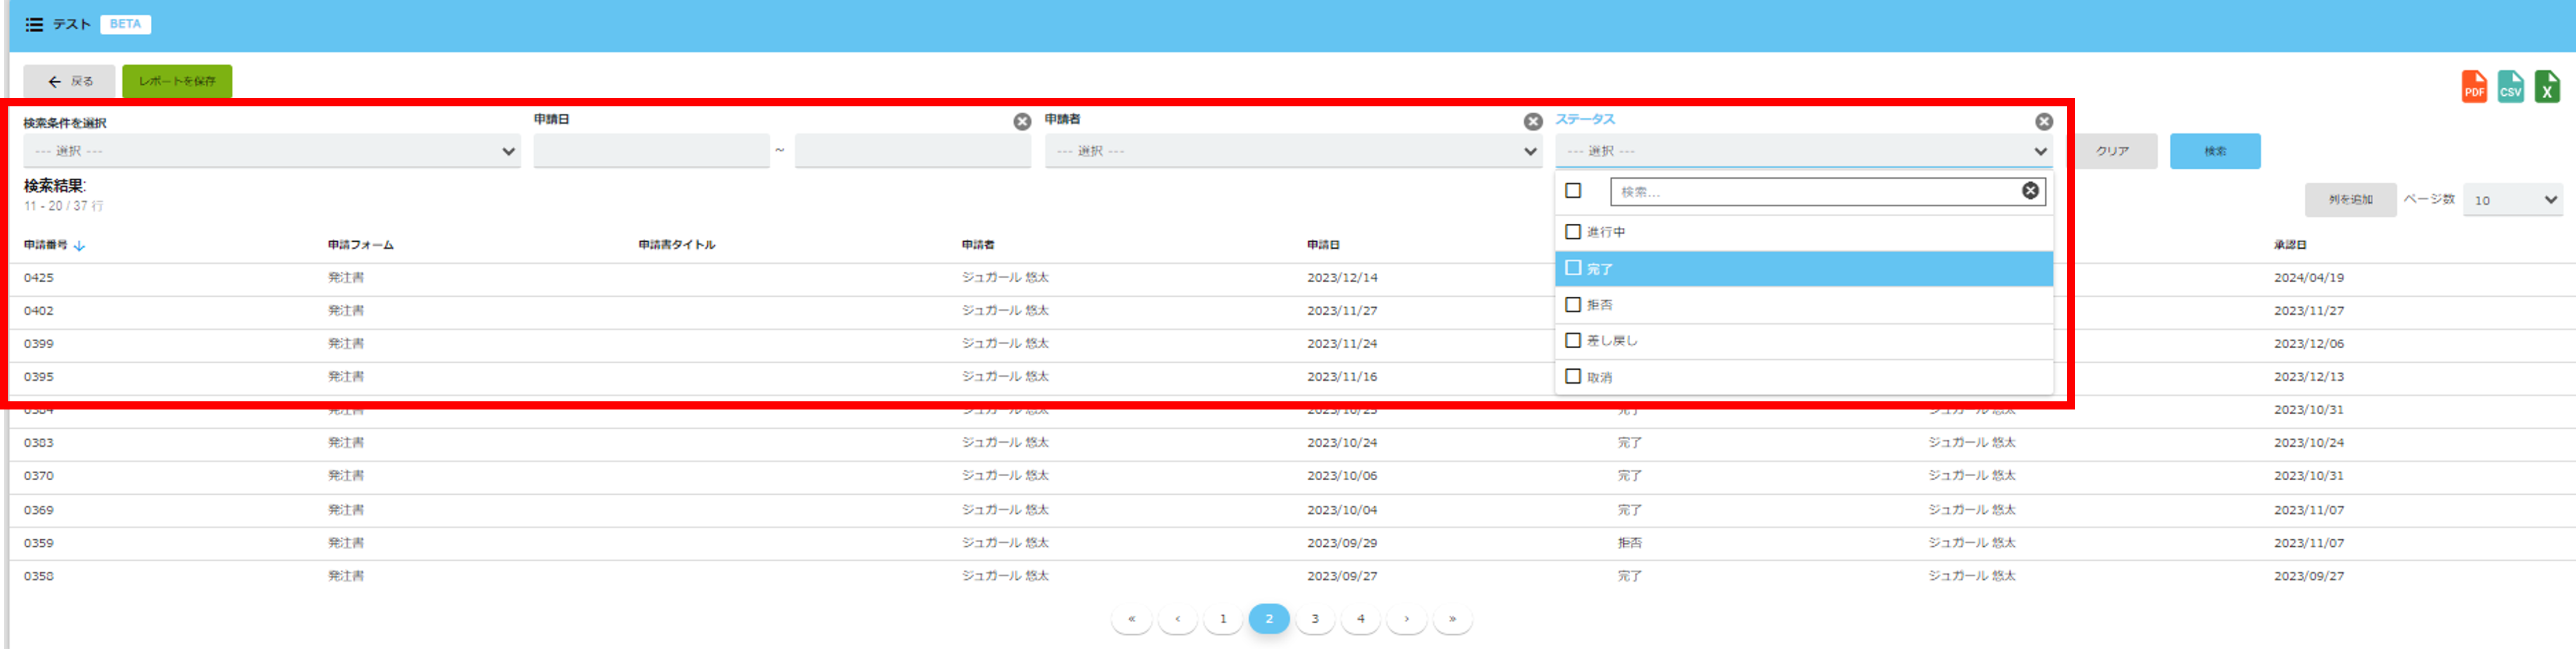
Task: Go to page 1
Action: point(1223,619)
